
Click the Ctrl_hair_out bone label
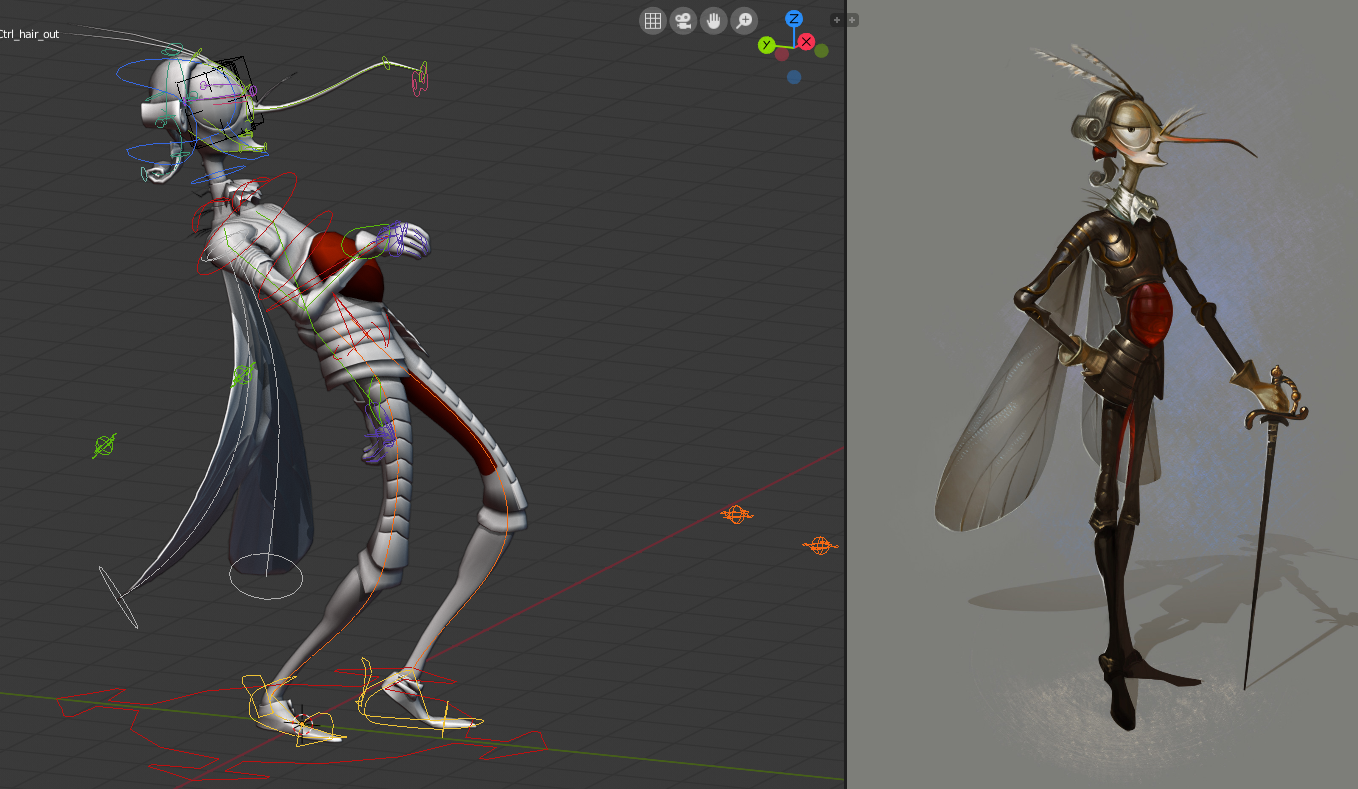30,34
